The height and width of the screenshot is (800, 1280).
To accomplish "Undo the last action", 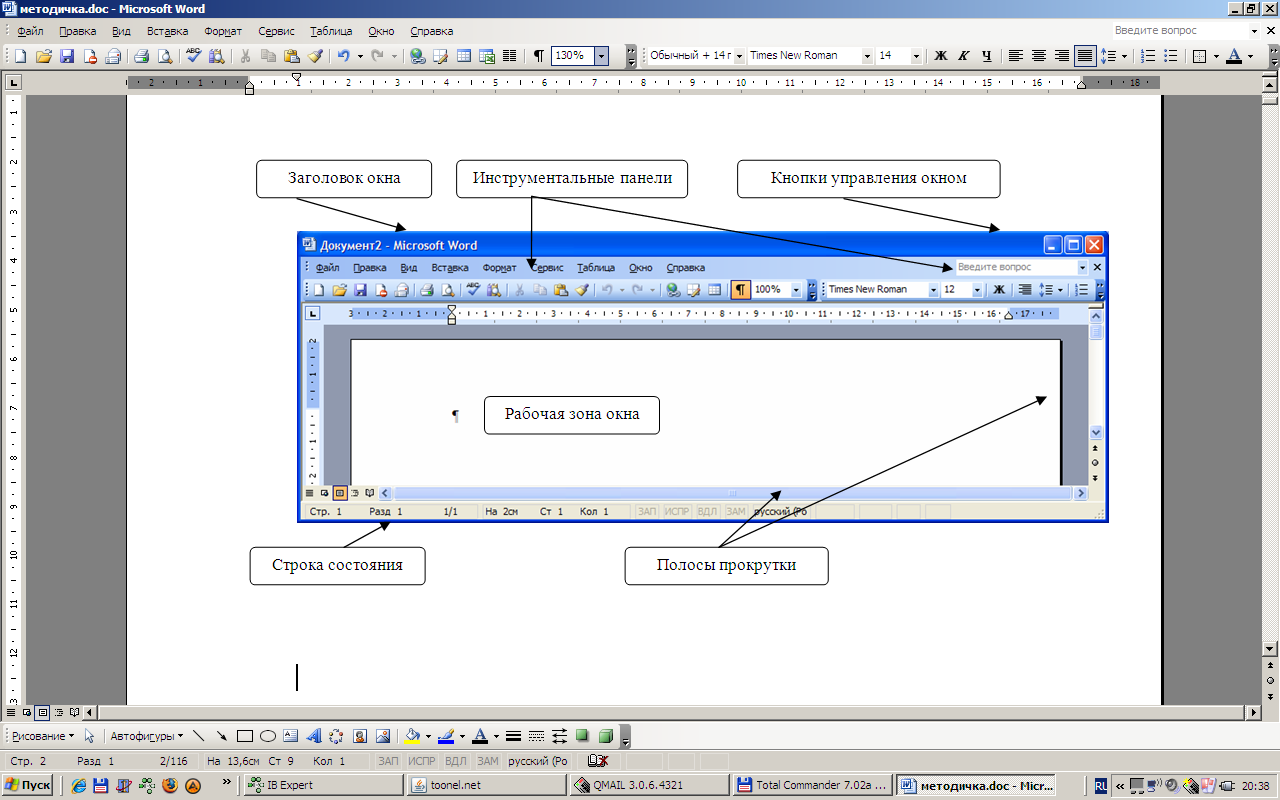I will pyautogui.click(x=343, y=56).
